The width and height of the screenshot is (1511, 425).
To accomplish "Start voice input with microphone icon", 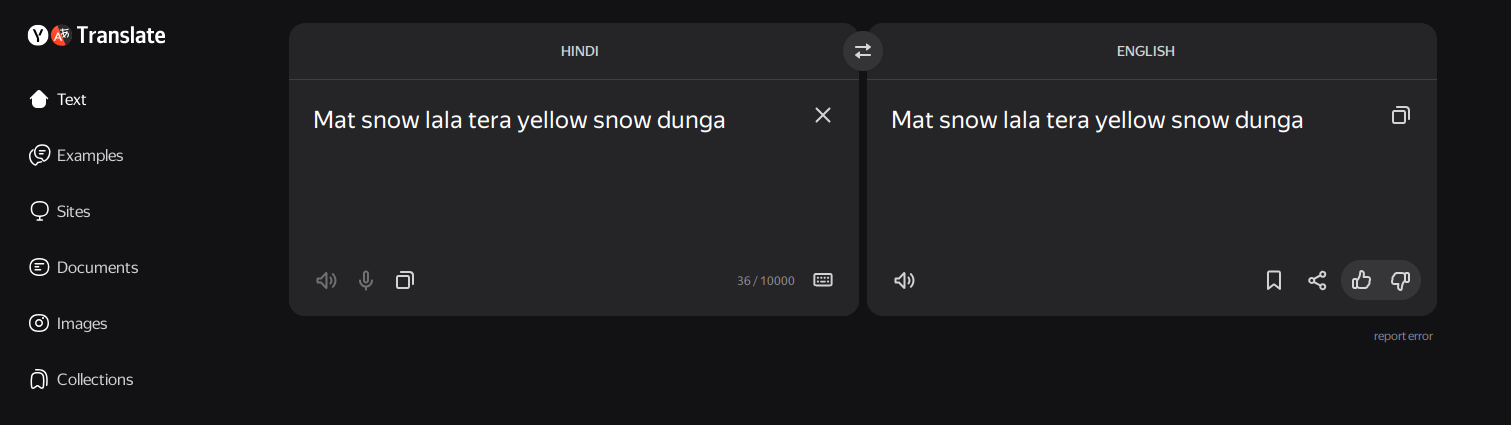I will 366,281.
